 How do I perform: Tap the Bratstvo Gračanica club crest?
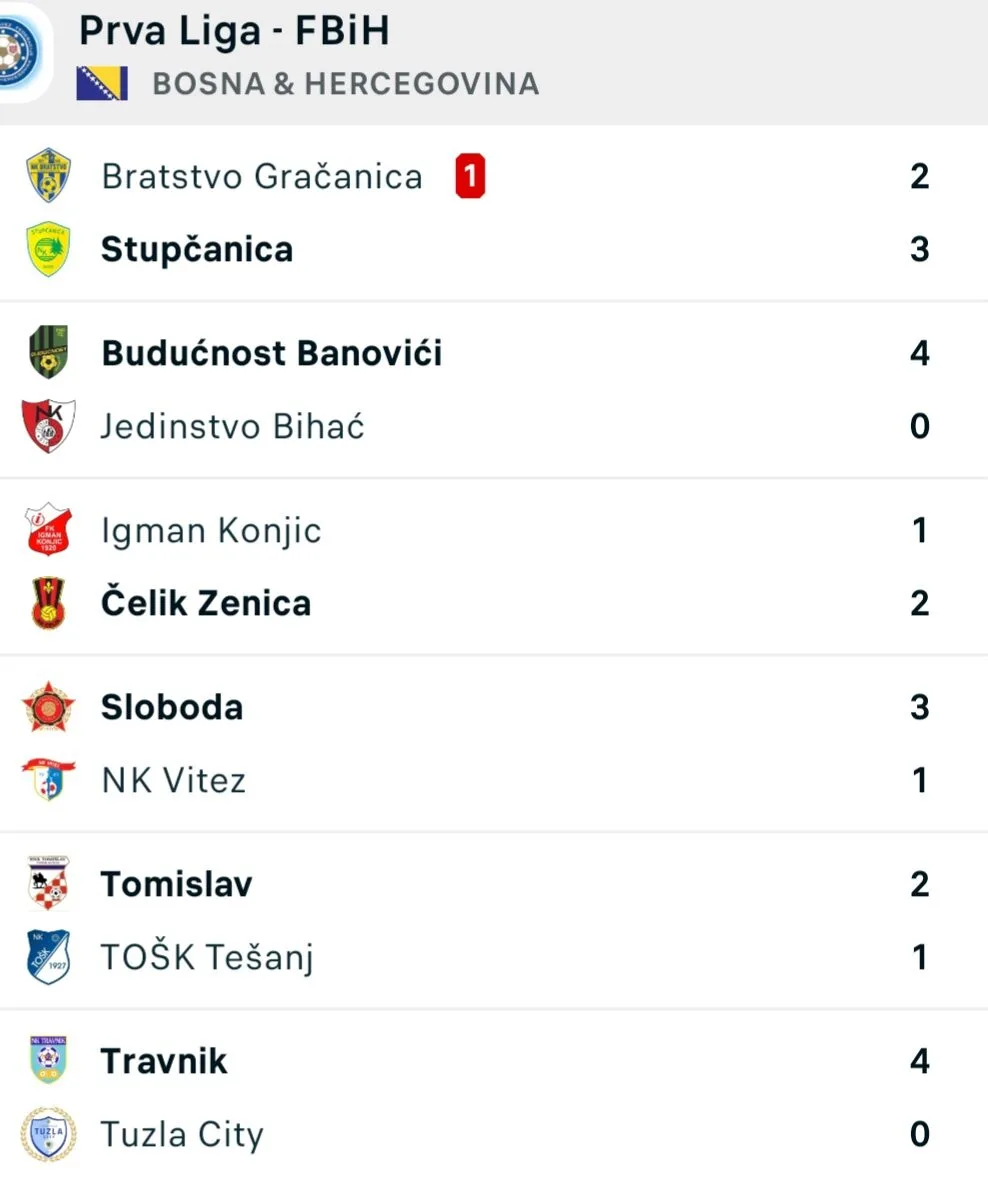click(x=48, y=176)
